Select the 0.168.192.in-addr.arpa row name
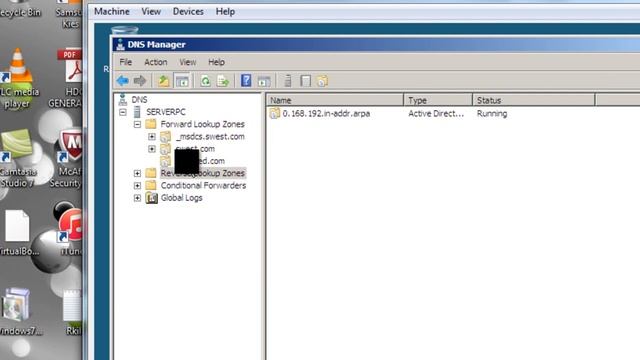The height and width of the screenshot is (360, 640). pos(326,113)
